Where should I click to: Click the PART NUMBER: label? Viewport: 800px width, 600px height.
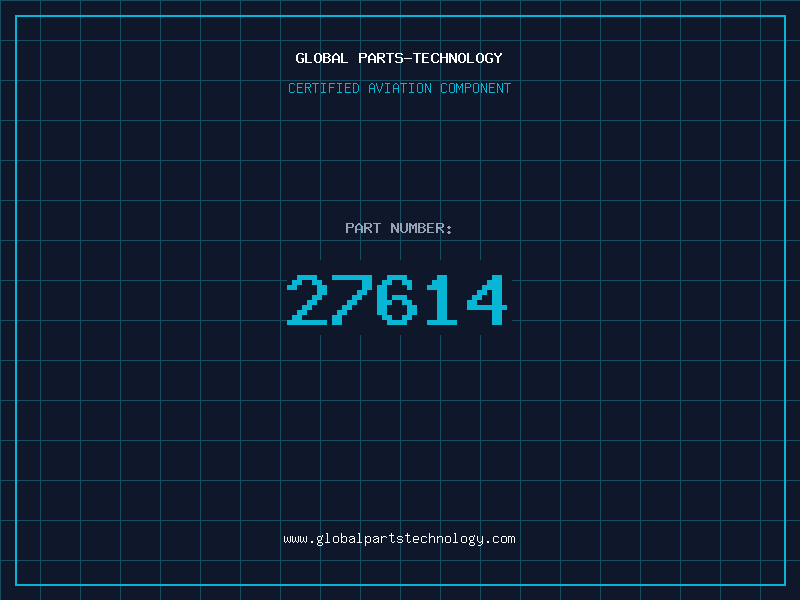(398, 228)
